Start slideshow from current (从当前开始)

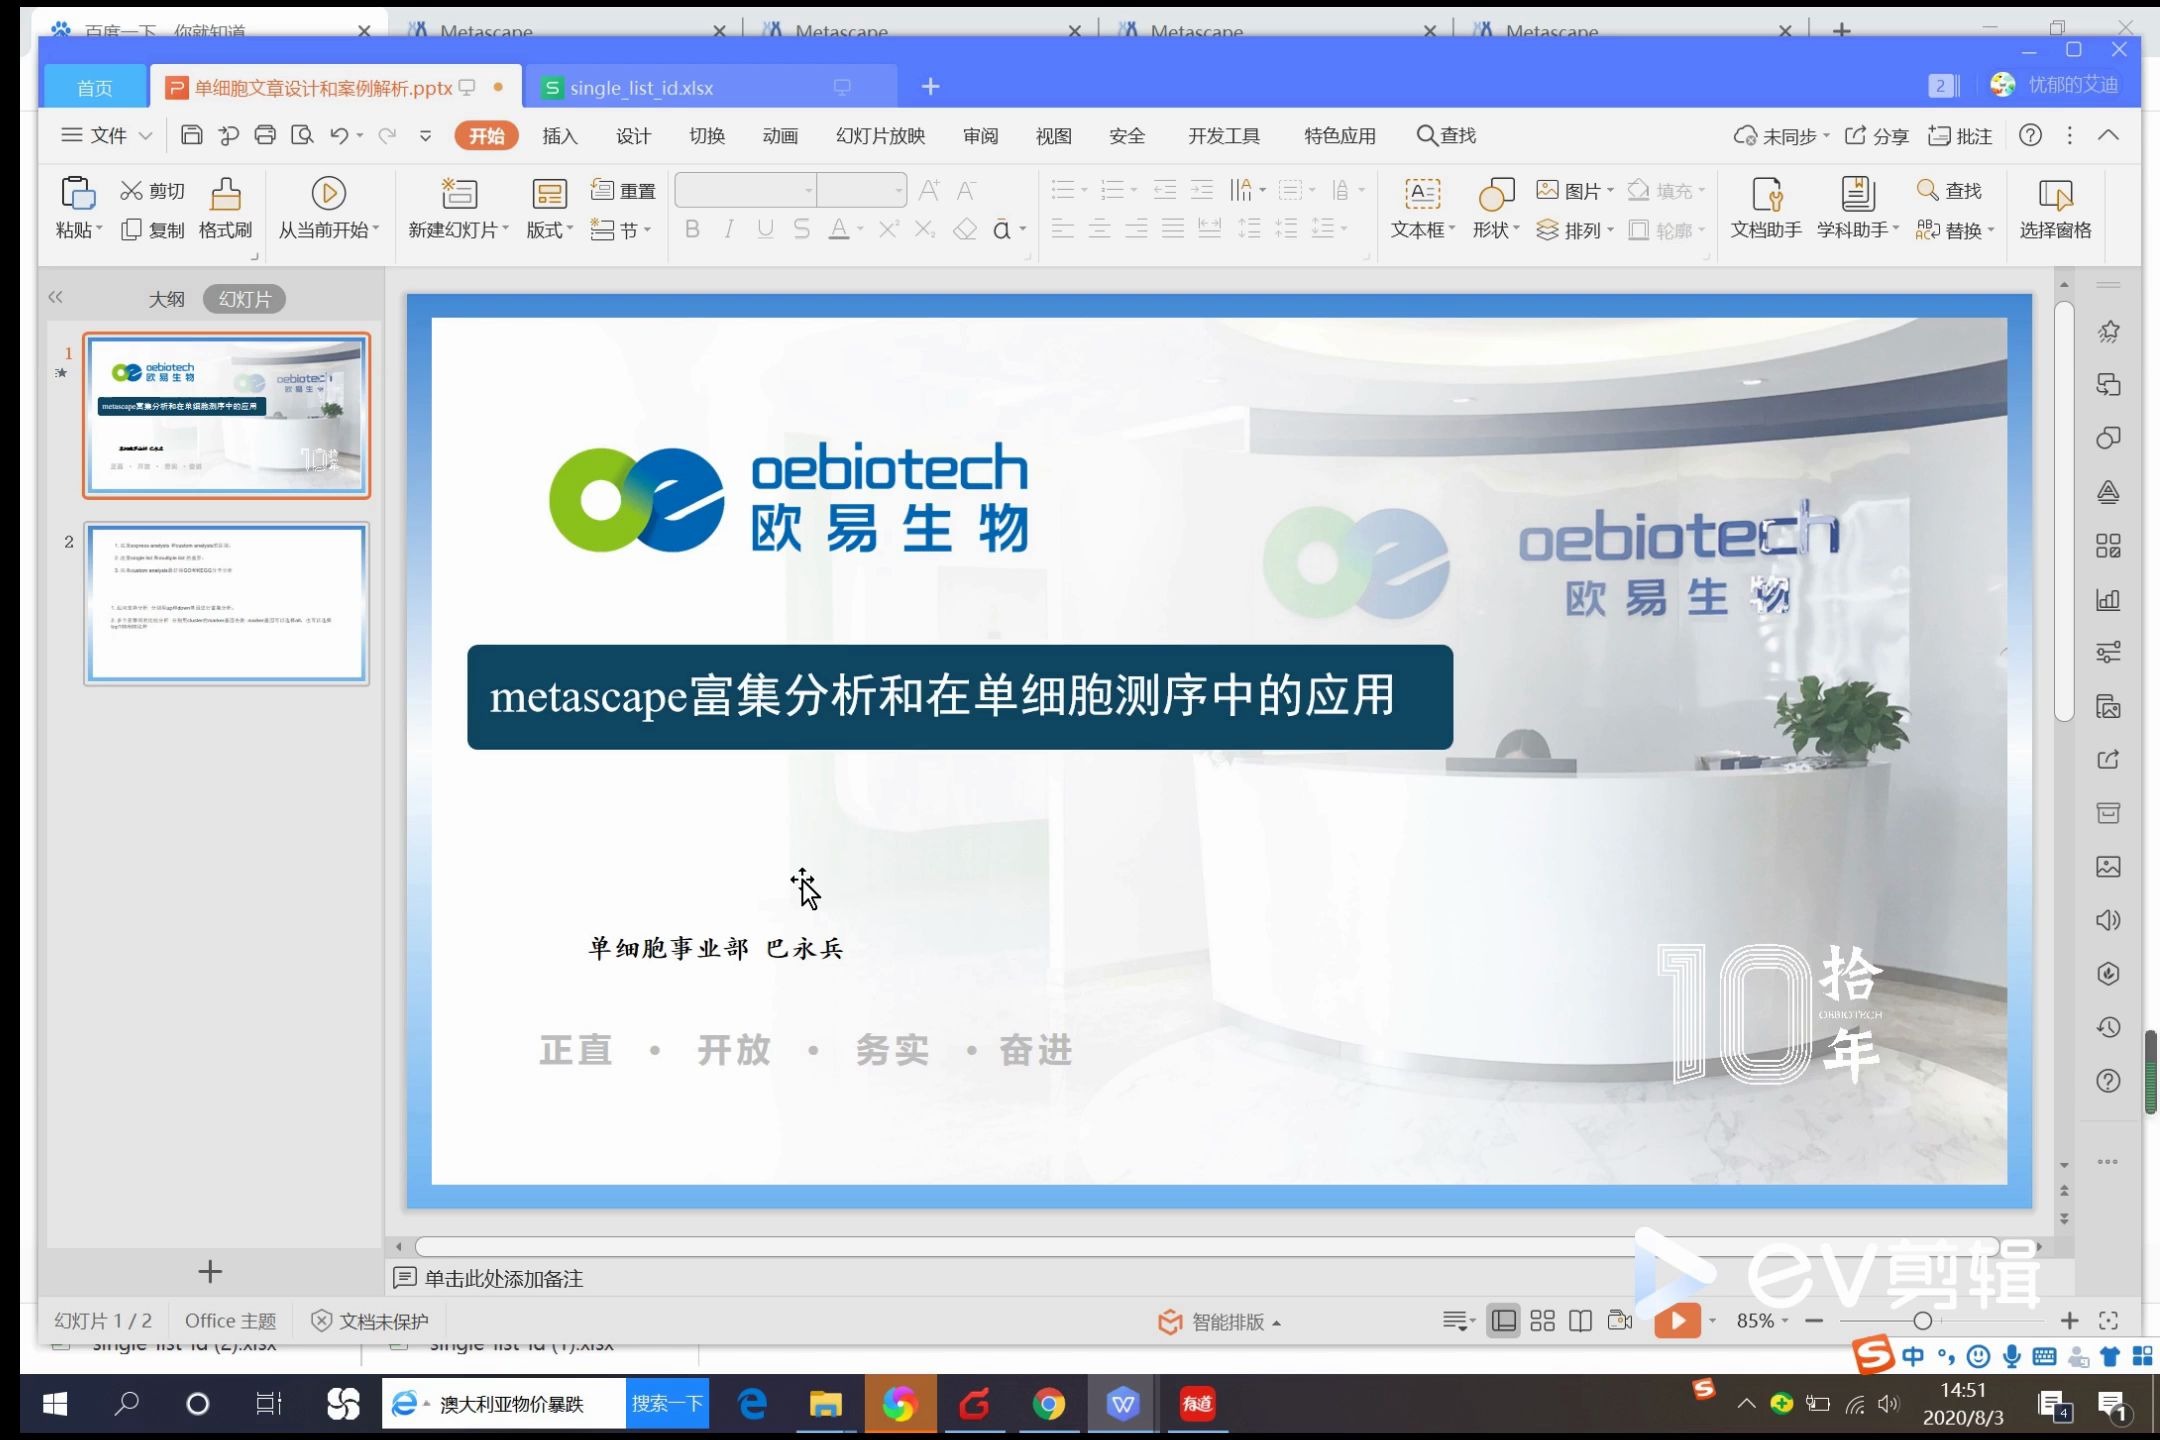coord(328,209)
